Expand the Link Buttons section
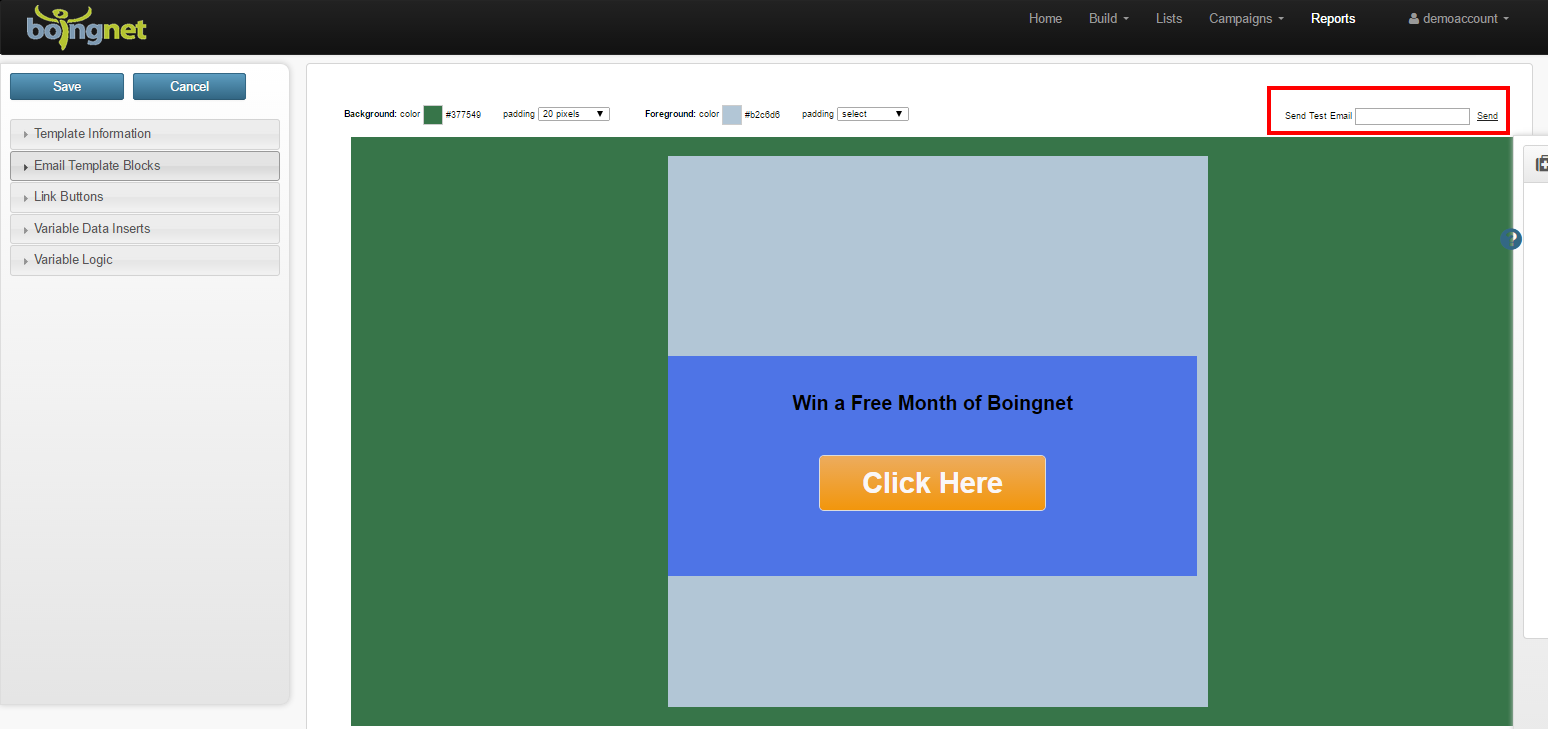 coord(145,197)
